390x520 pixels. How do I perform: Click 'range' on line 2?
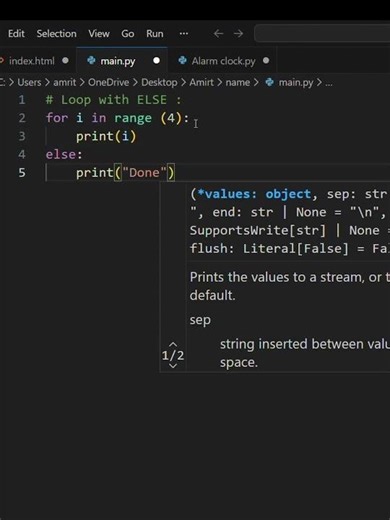tap(133, 118)
